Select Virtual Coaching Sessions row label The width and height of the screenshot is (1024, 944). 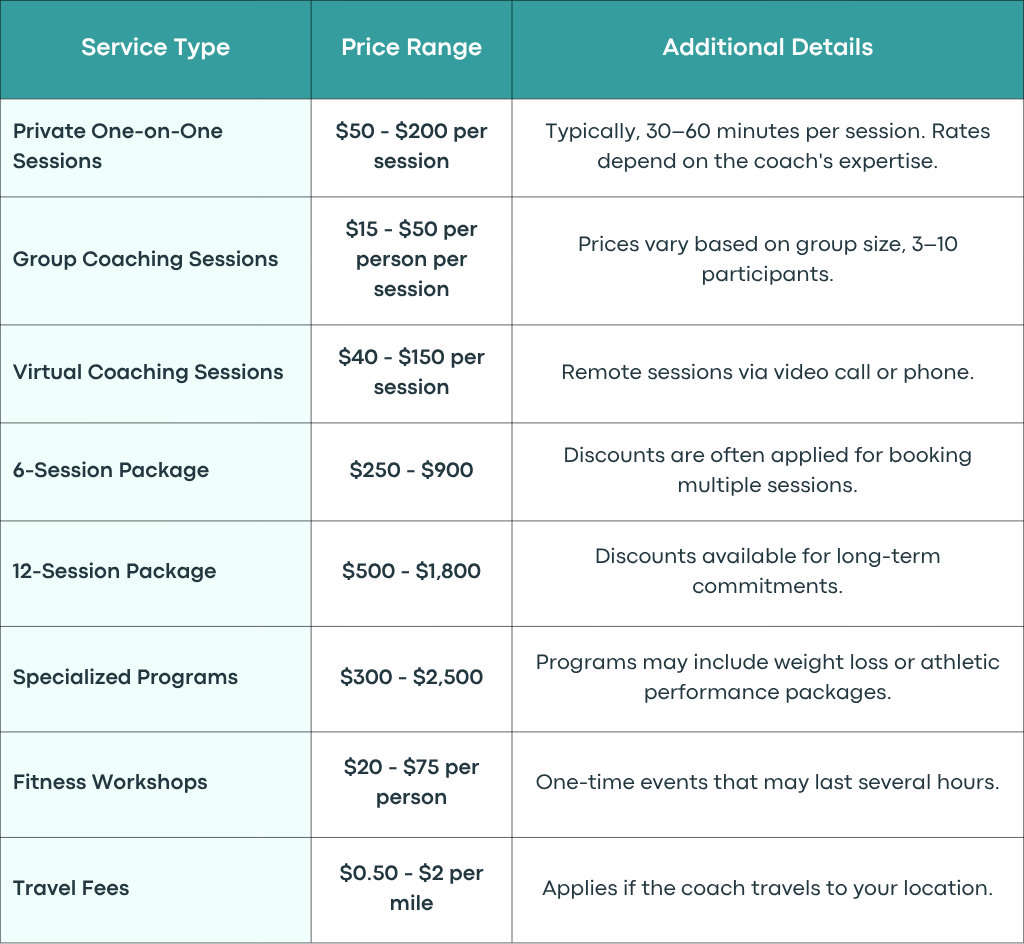[148, 372]
